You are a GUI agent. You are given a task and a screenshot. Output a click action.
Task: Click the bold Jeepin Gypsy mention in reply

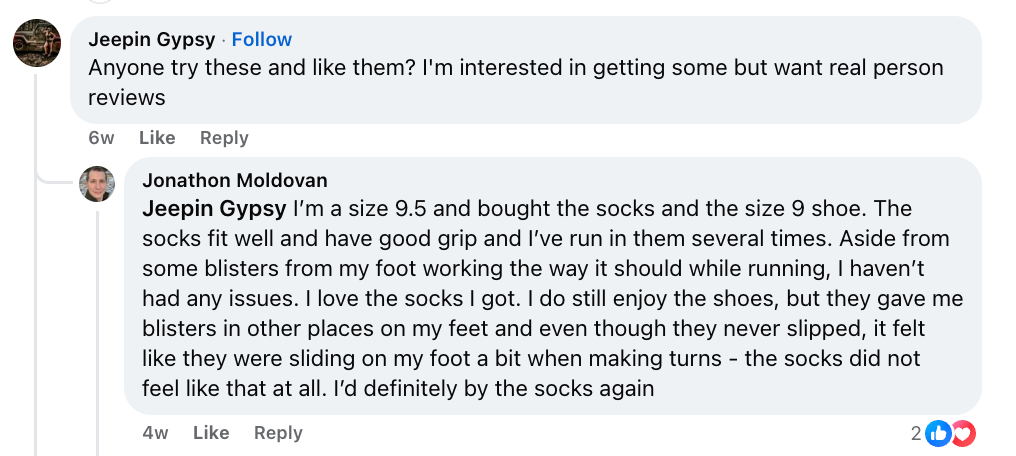[214, 210]
